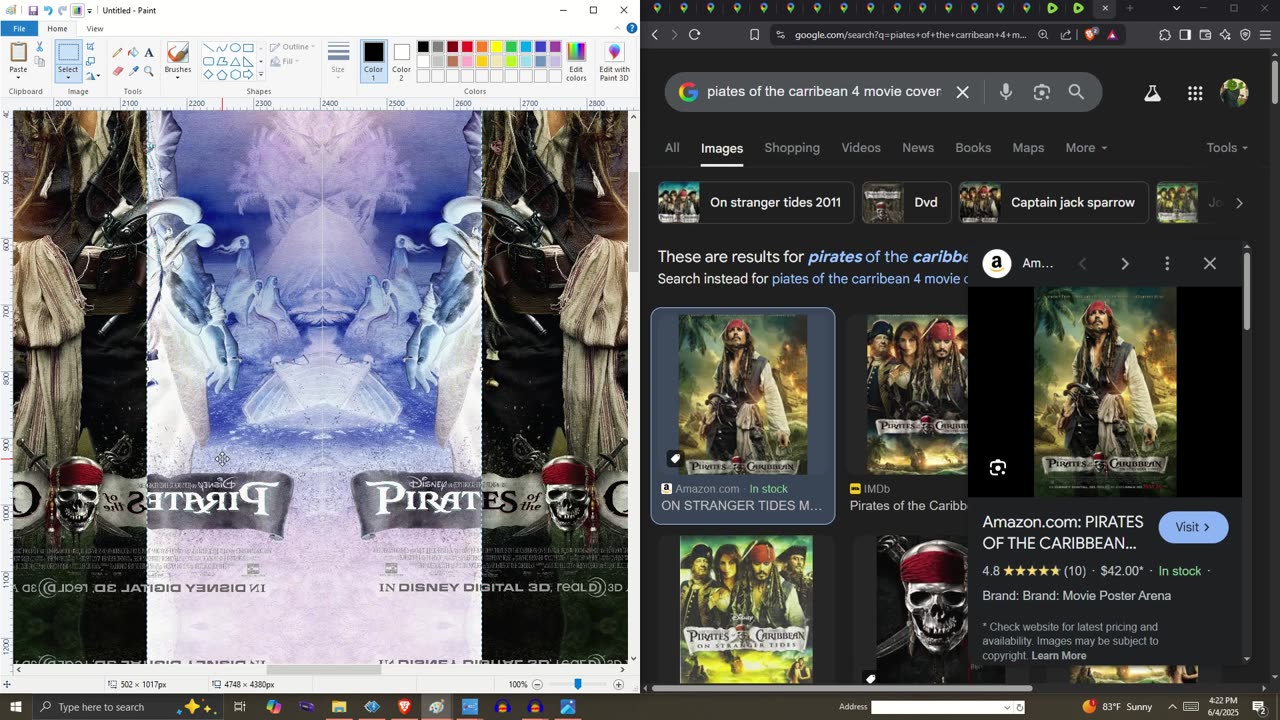Click the Crop icon in Image group
This screenshot has width=1280, height=720.
(x=91, y=47)
